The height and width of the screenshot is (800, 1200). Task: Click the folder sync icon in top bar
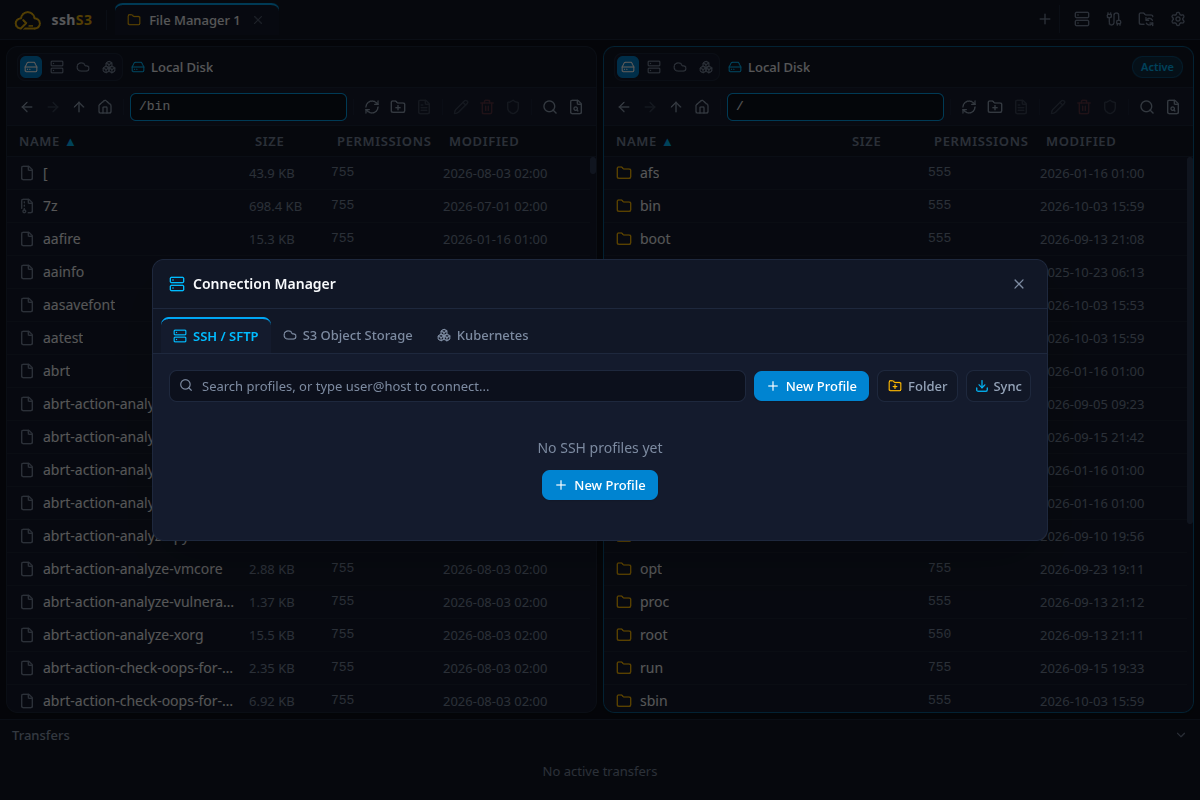(x=1146, y=19)
